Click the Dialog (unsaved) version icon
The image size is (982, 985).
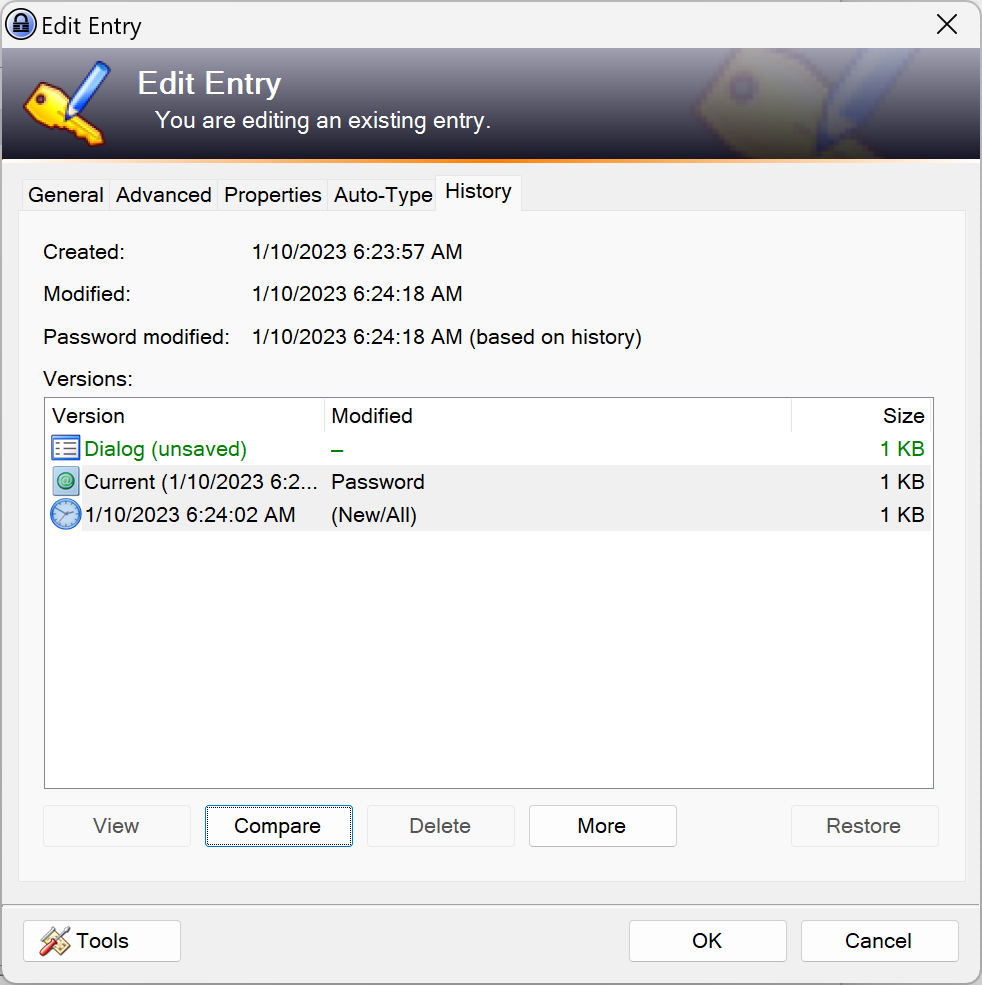65,448
